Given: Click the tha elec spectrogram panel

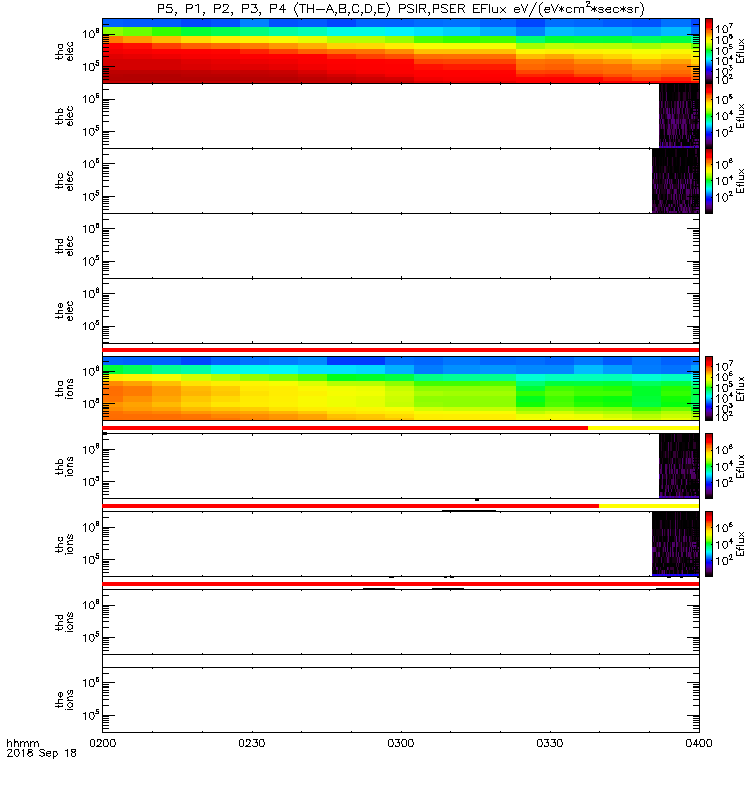Looking at the screenshot, I should click(x=401, y=51).
